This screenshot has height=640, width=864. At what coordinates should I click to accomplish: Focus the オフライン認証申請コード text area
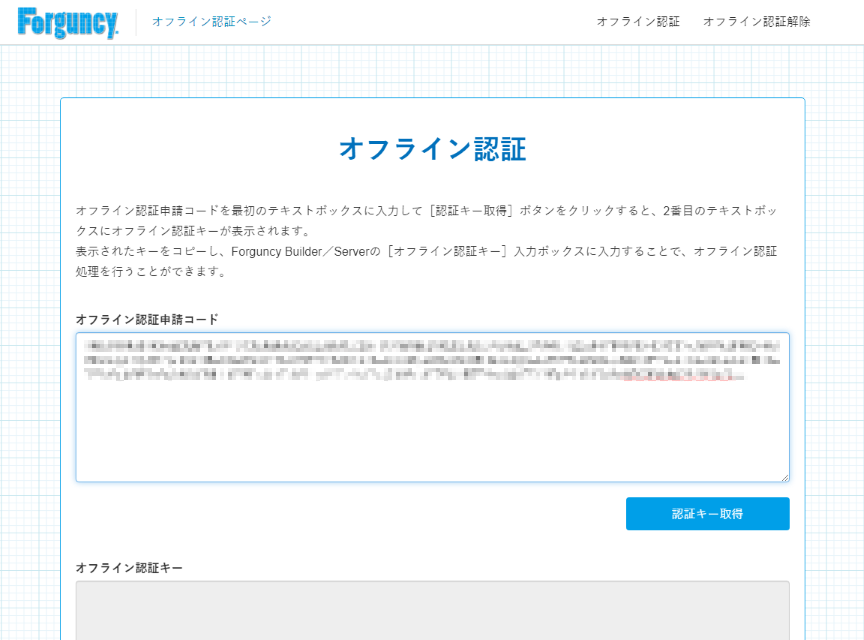tap(433, 407)
